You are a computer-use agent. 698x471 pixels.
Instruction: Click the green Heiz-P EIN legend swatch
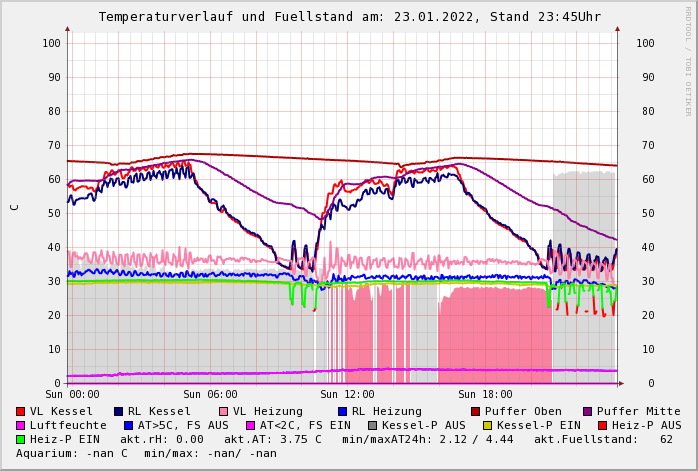[x=21, y=440]
